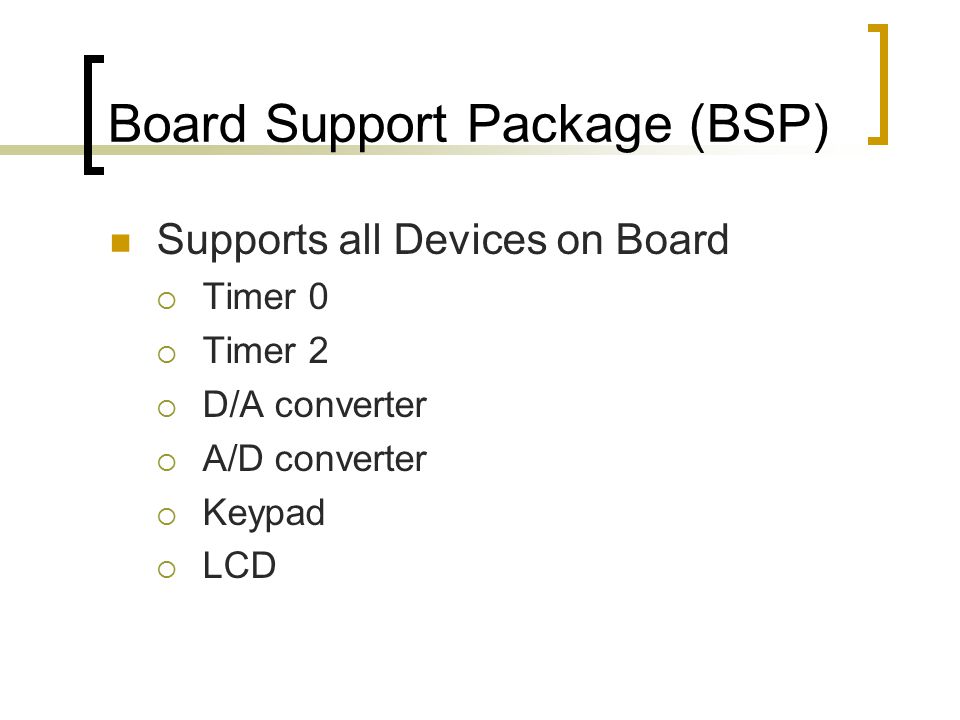Click the circle bullet beside Keypad
Image resolution: width=960 pixels, height=720 pixels.
167,516
